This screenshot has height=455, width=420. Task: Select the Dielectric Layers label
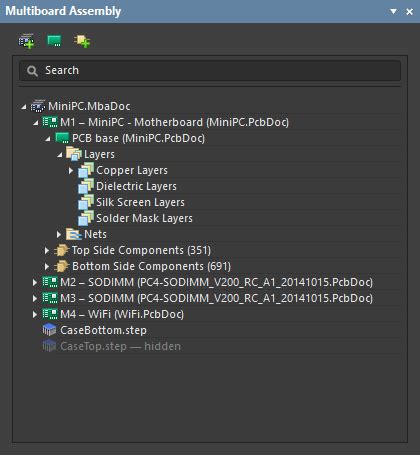click(136, 186)
